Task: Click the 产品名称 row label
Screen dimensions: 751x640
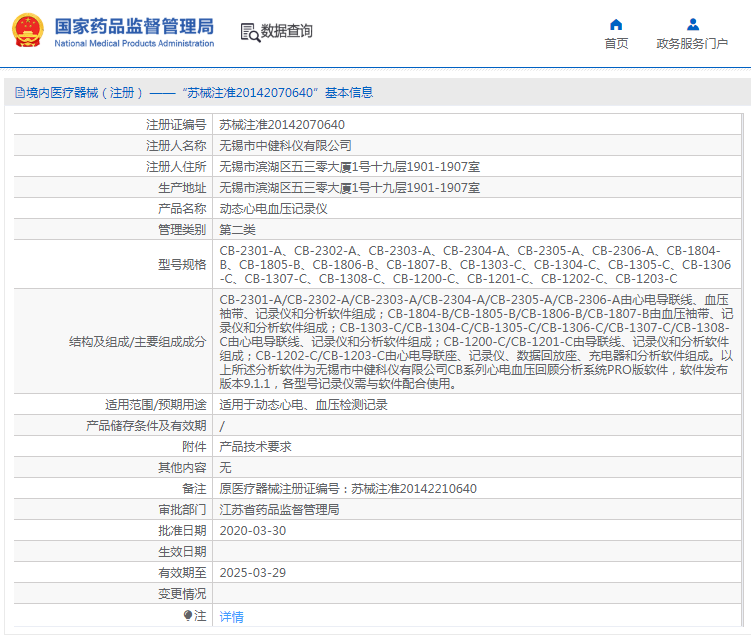Action: click(x=182, y=209)
